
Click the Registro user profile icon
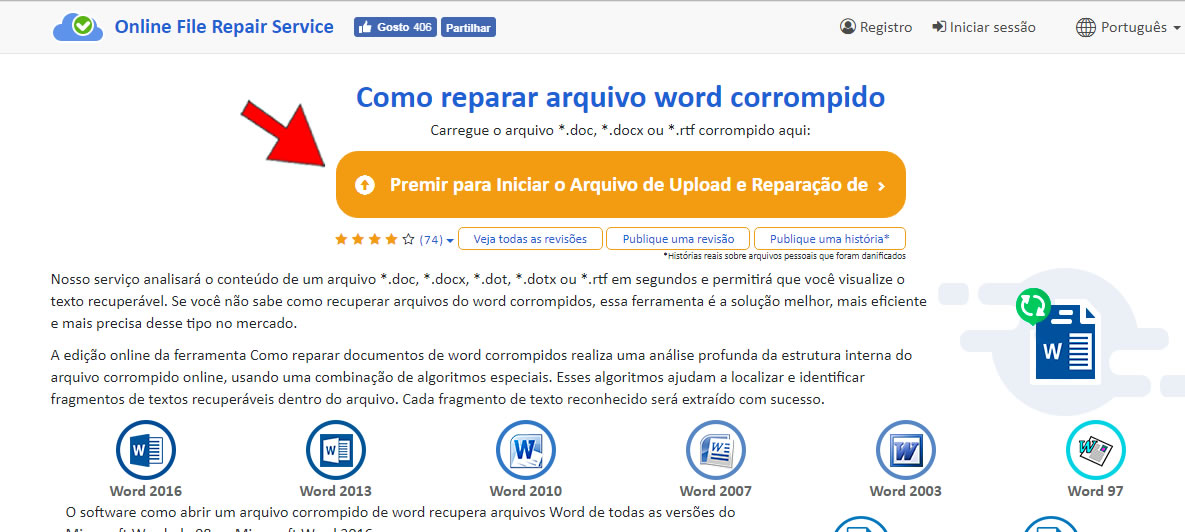(x=848, y=27)
